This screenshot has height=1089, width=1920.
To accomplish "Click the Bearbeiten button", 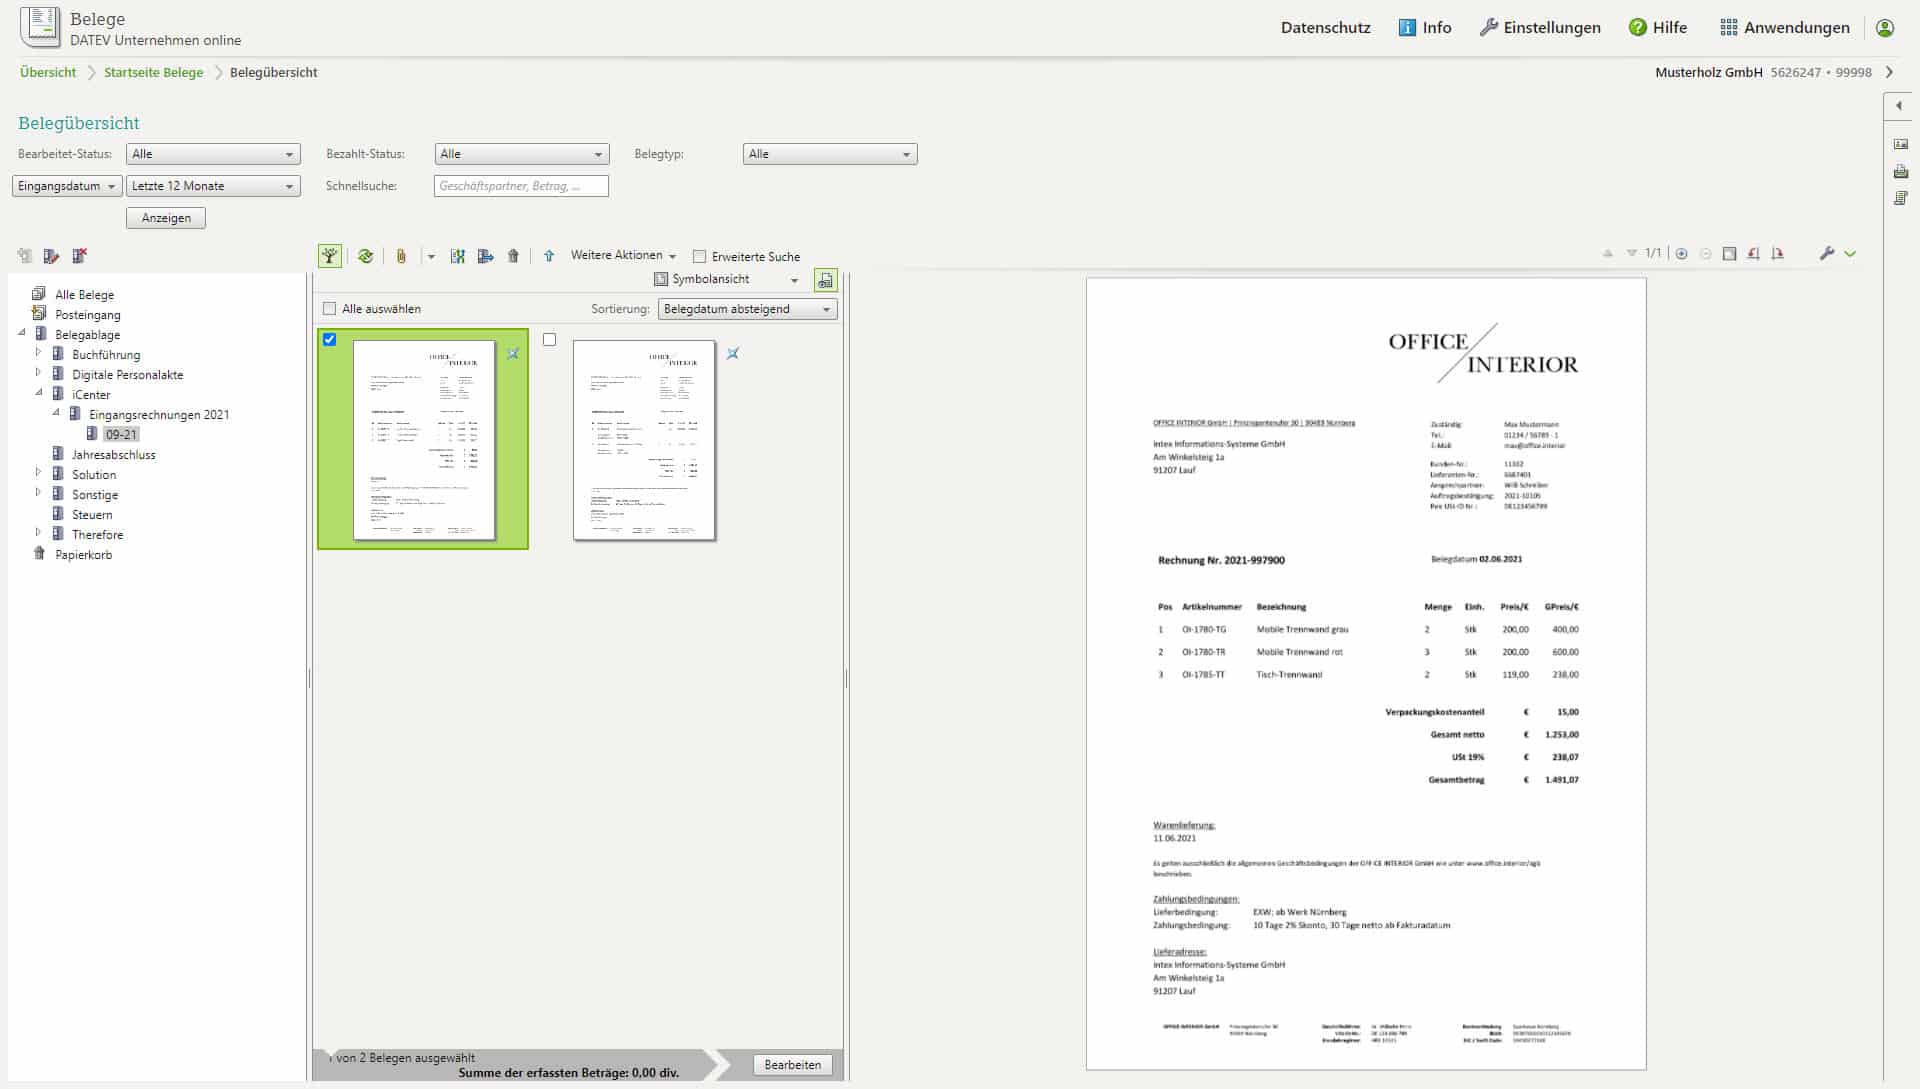I will tap(792, 1065).
